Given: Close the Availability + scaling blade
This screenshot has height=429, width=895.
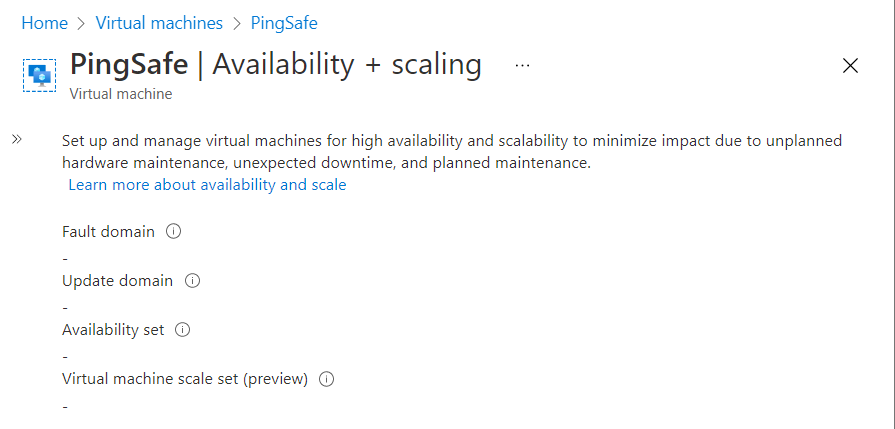Looking at the screenshot, I should 850,66.
